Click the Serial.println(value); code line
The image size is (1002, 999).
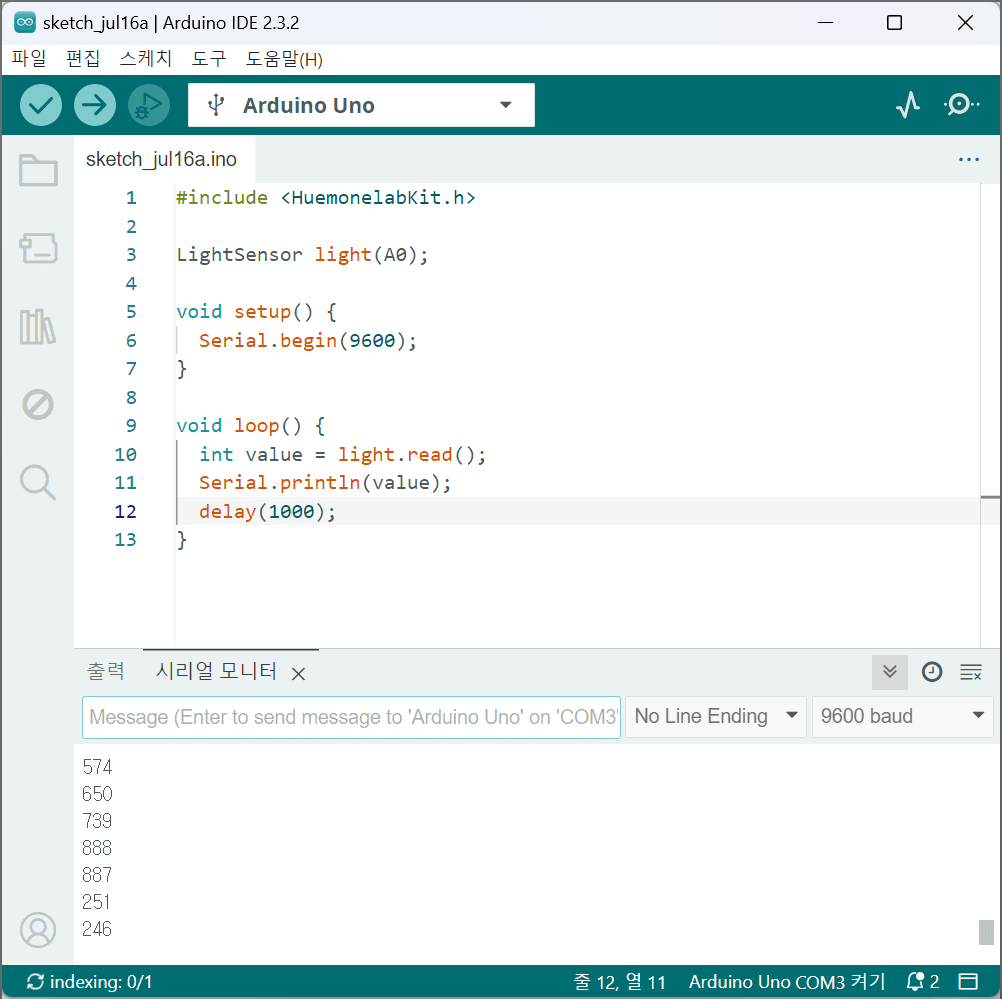[x=325, y=483]
